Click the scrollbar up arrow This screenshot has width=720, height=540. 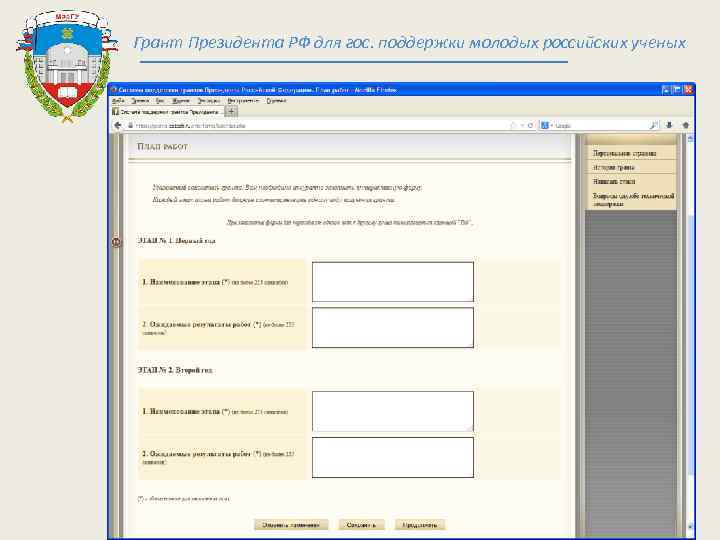coord(690,138)
